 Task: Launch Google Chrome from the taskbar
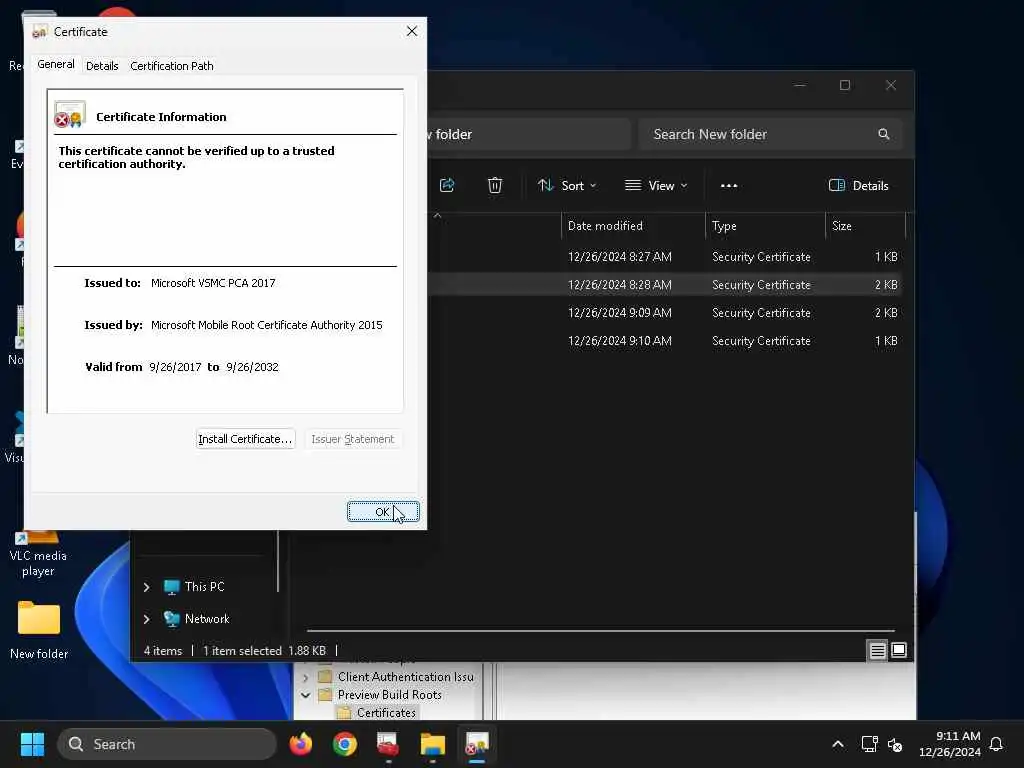(x=345, y=744)
